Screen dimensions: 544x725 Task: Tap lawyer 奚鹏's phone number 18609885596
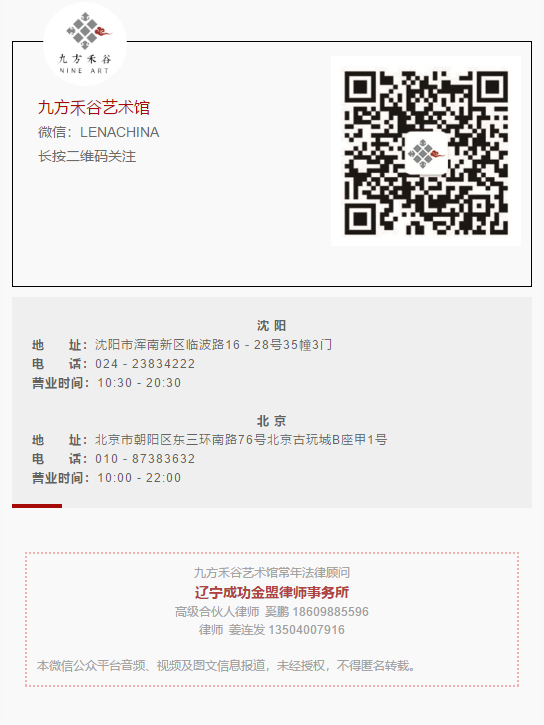click(330, 612)
